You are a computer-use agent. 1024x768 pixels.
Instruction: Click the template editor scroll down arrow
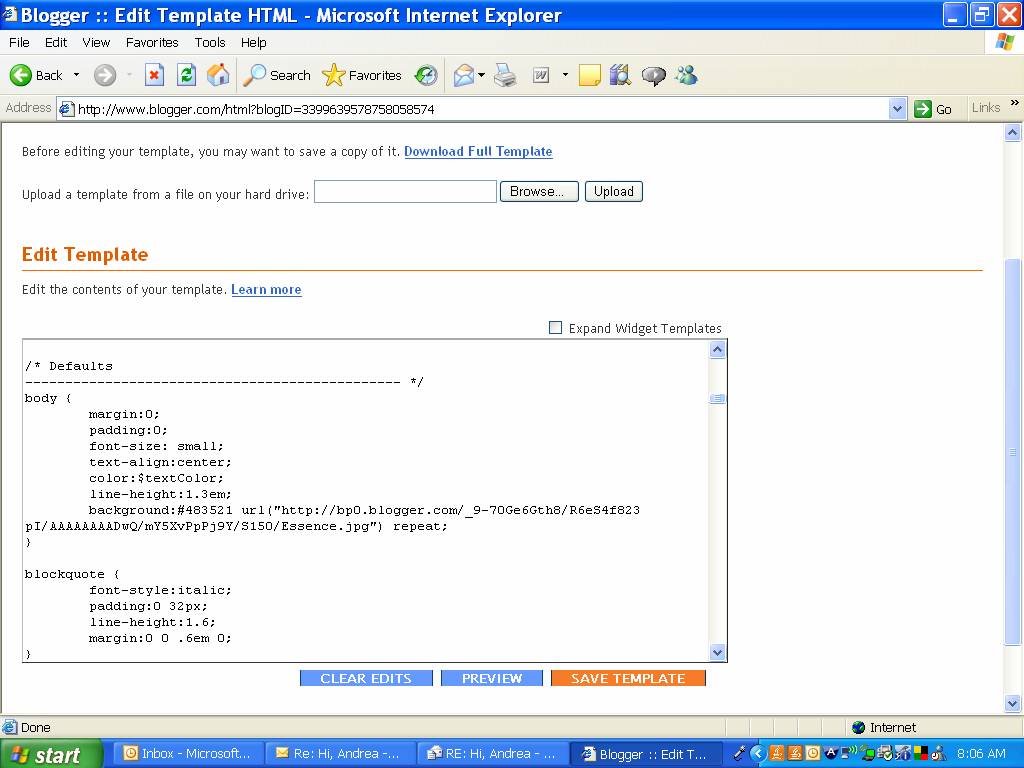pyautogui.click(x=717, y=652)
